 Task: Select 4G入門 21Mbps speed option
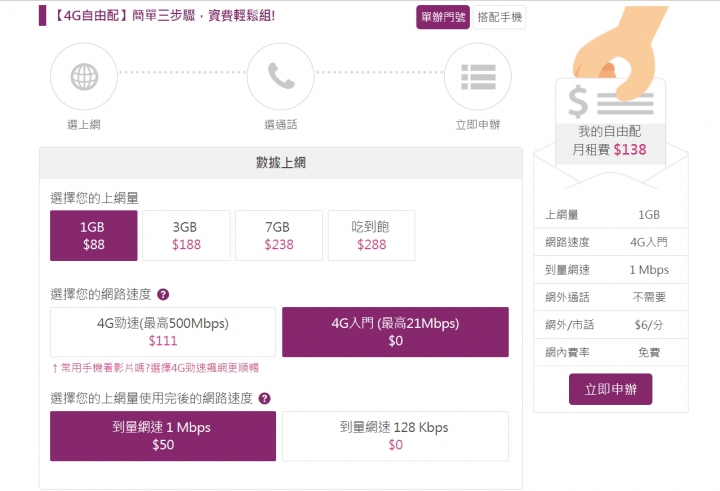coord(395,332)
